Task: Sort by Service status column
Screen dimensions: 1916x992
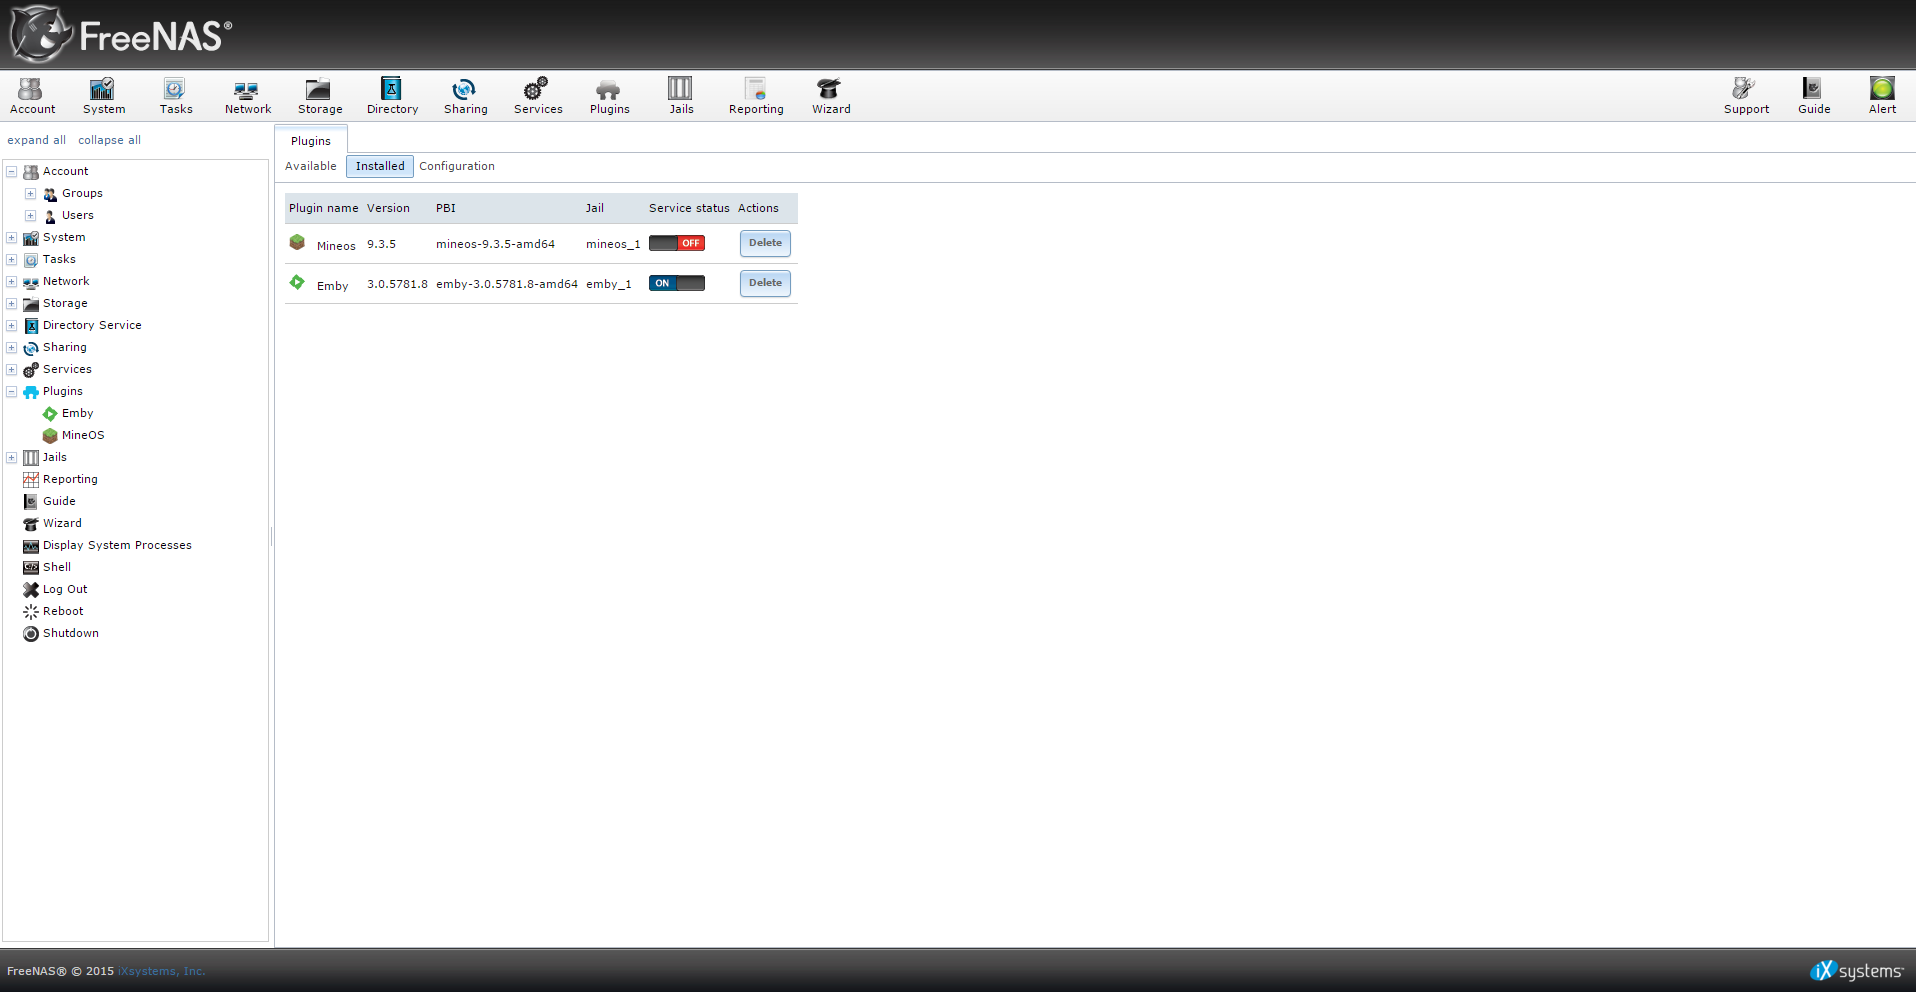Action: [x=689, y=208]
